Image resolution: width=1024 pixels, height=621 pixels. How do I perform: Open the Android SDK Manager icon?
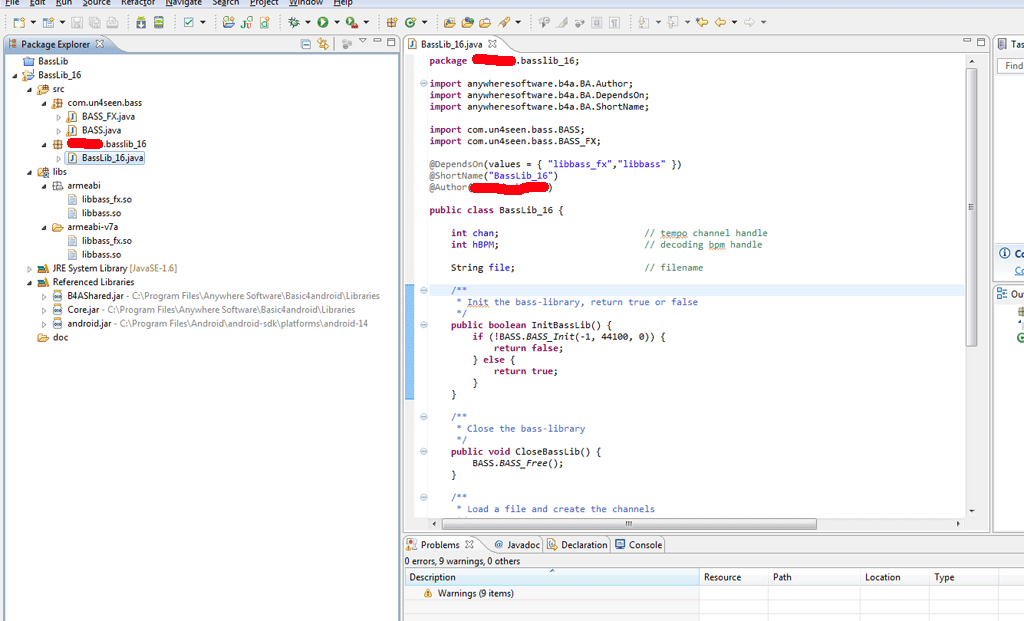(141, 23)
